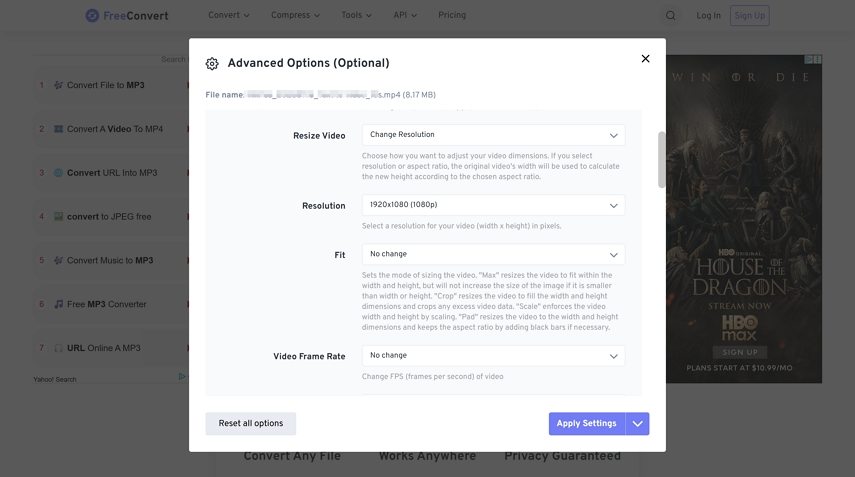
Task: Open Convert File to MP3 result
Action: (x=106, y=85)
